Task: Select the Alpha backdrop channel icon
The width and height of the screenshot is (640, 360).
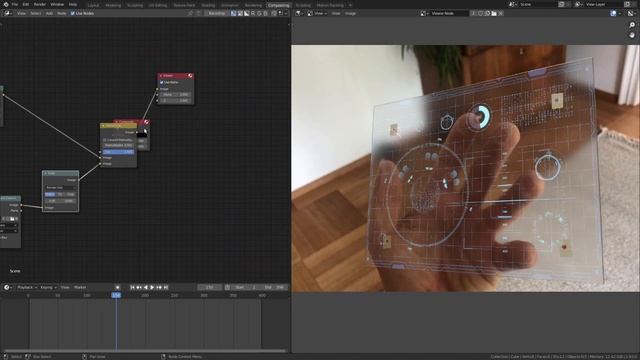Action: pos(247,13)
